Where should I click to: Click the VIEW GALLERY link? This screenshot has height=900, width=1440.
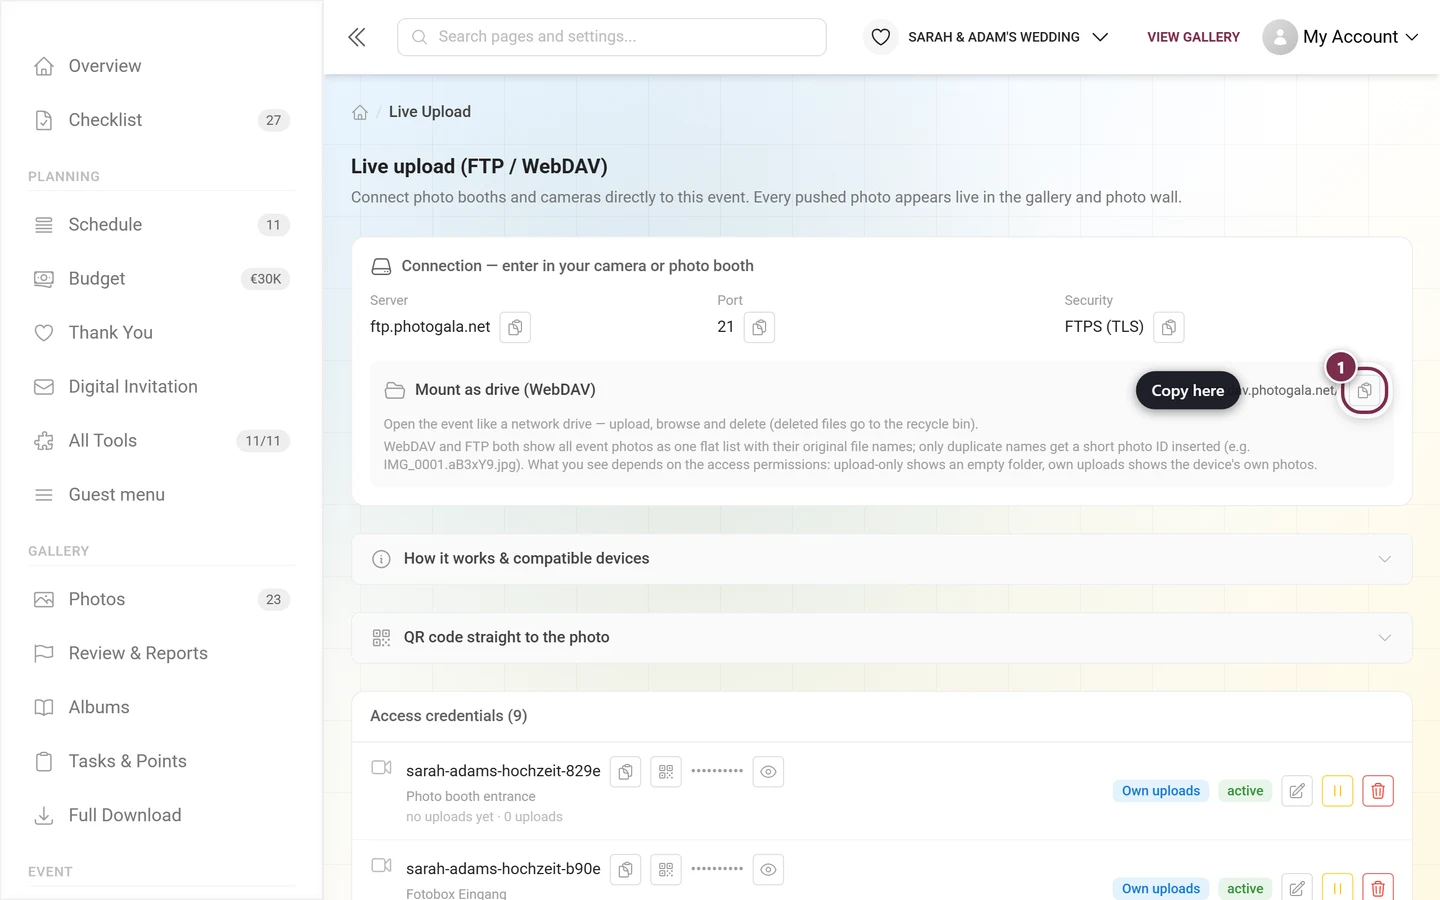[1193, 37]
